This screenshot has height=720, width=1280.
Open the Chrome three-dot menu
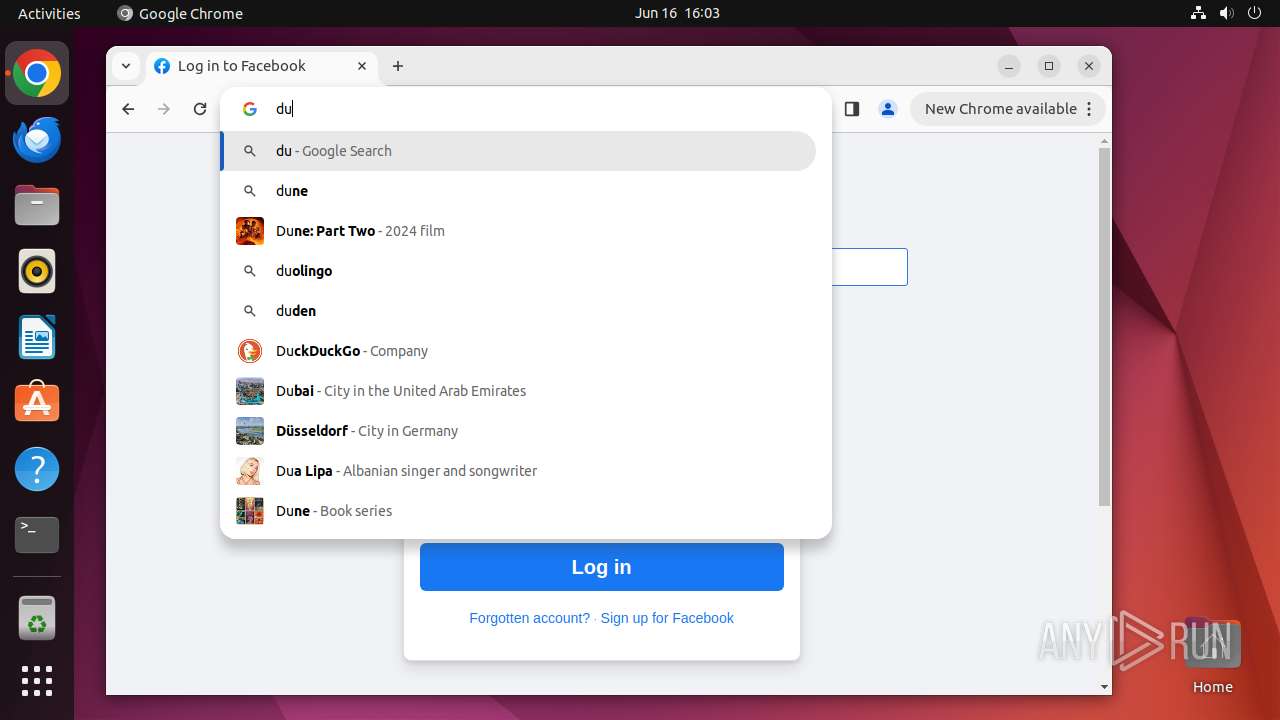coord(1090,109)
